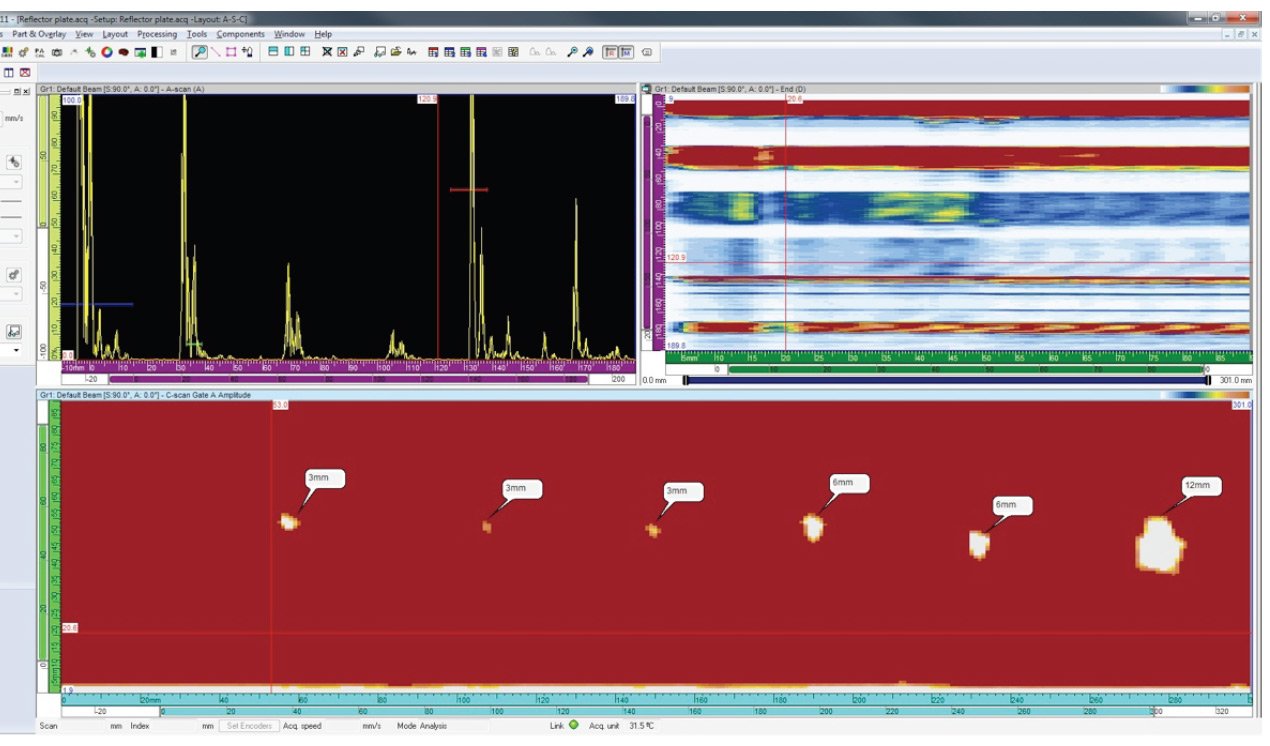Toggle the second pressed button near toolbar end
Viewport: 1270px width, 746px height.
pos(626,51)
